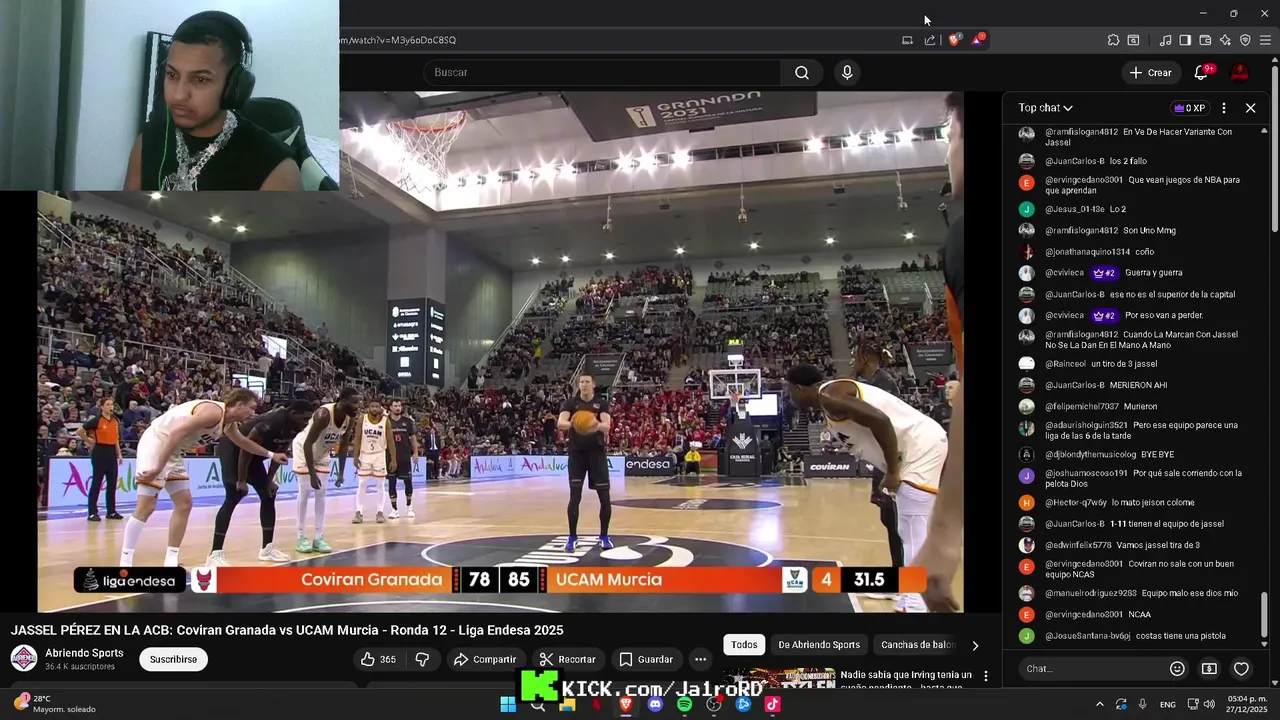Open the weather widget showing 28°C
This screenshot has width=1280, height=720.
[x=55, y=704]
